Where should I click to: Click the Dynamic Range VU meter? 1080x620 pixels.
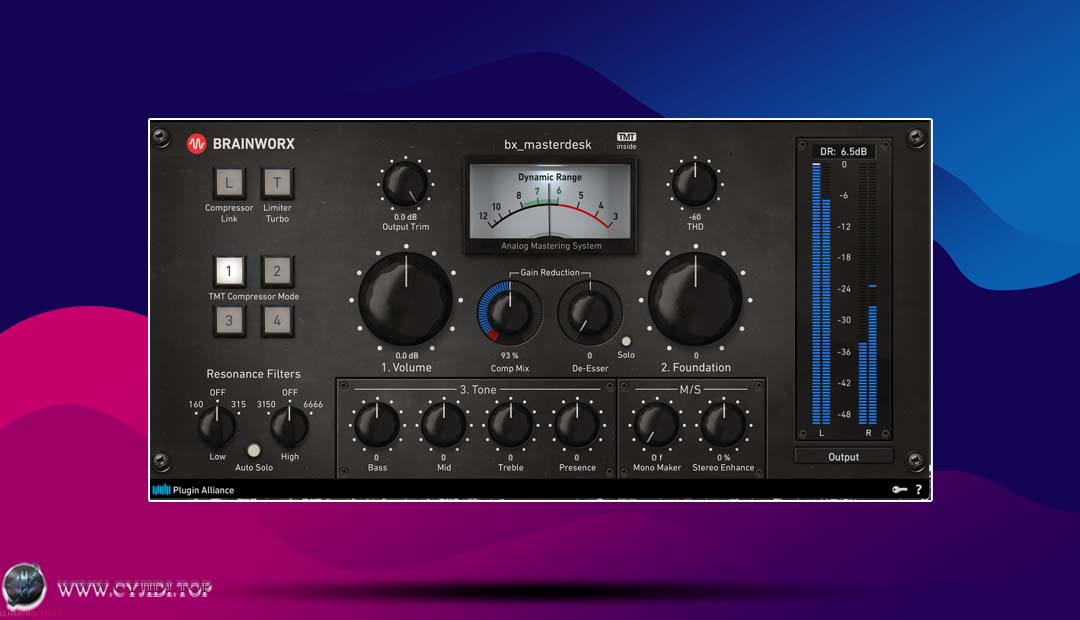point(550,205)
